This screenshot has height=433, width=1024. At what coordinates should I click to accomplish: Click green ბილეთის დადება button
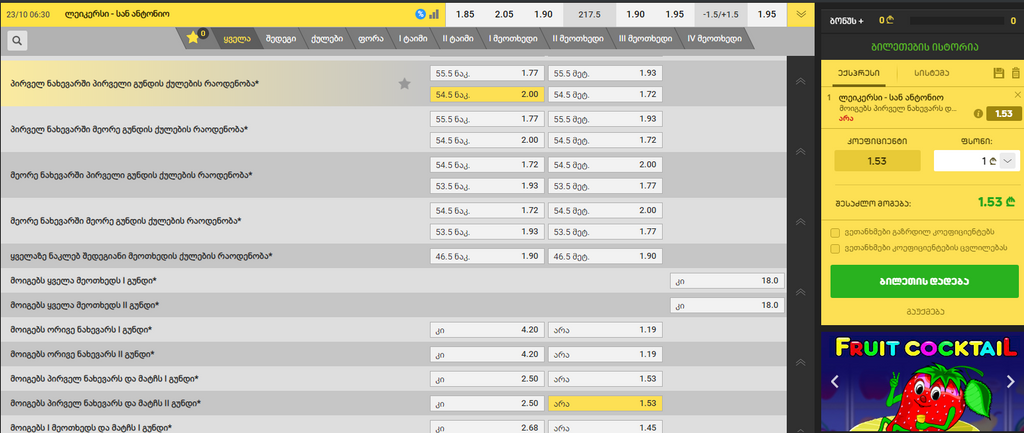click(924, 281)
